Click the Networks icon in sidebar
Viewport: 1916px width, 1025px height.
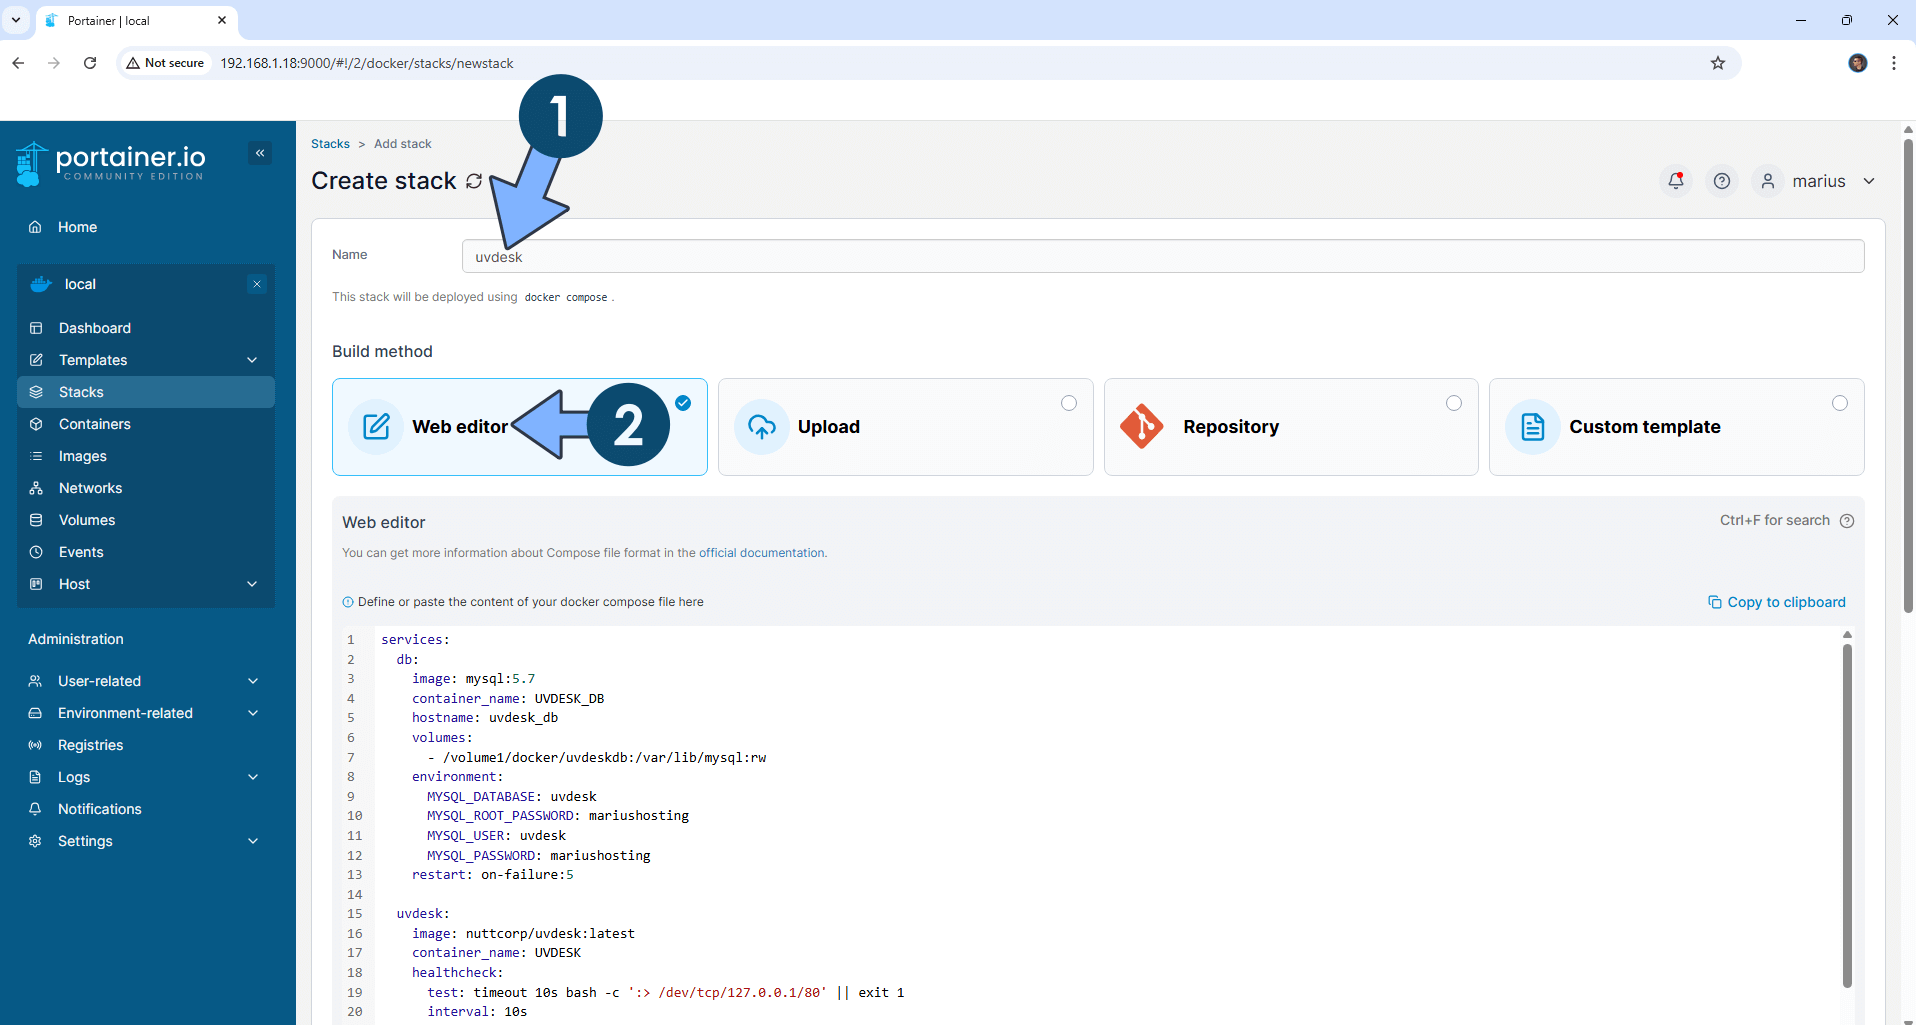36,488
